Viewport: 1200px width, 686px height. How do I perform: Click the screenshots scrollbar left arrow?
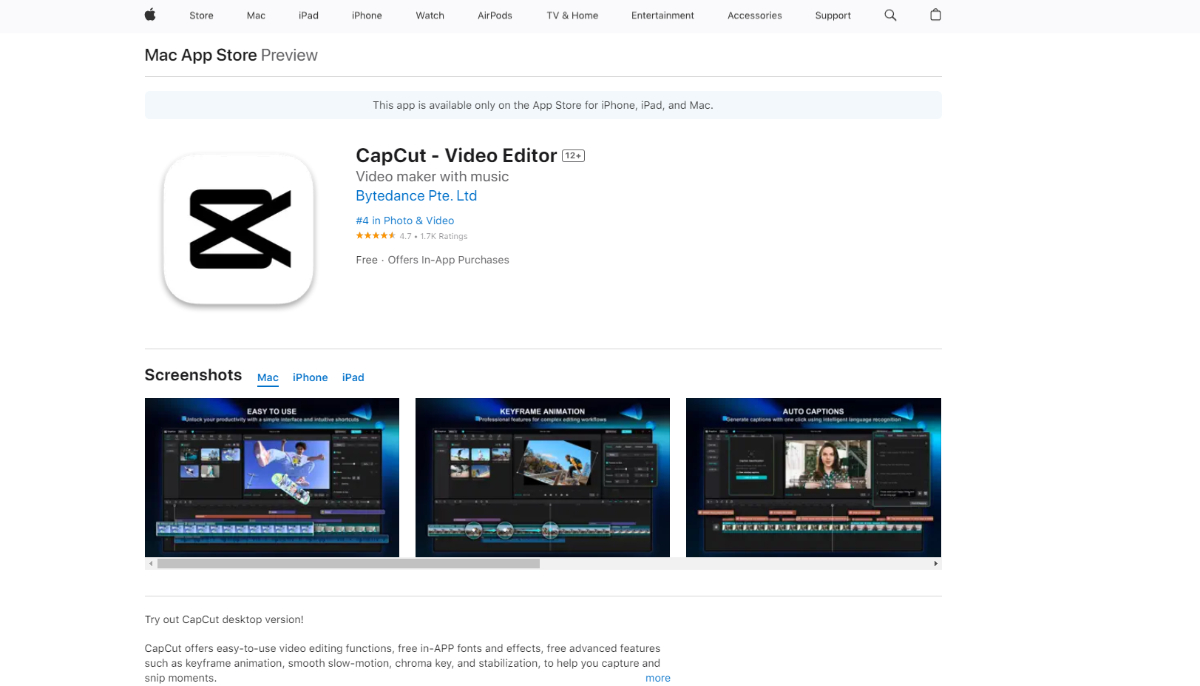pyautogui.click(x=151, y=564)
